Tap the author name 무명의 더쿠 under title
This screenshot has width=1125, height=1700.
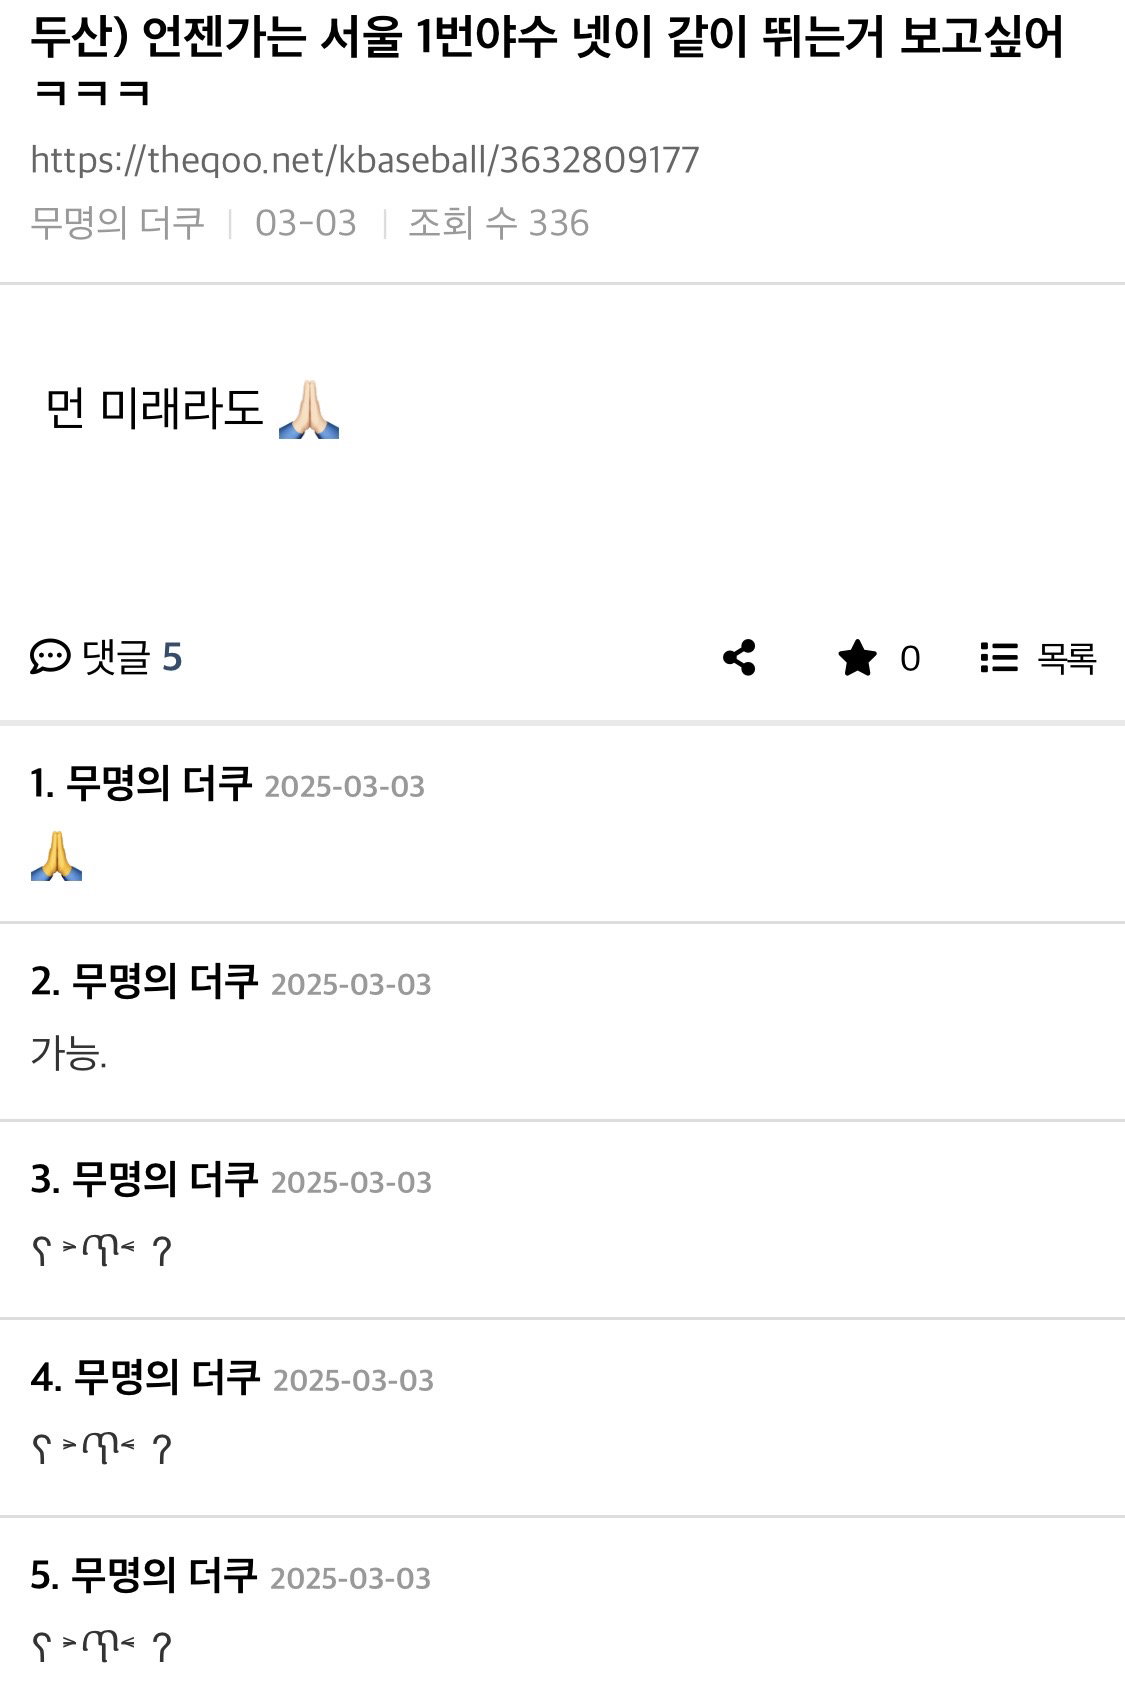117,223
